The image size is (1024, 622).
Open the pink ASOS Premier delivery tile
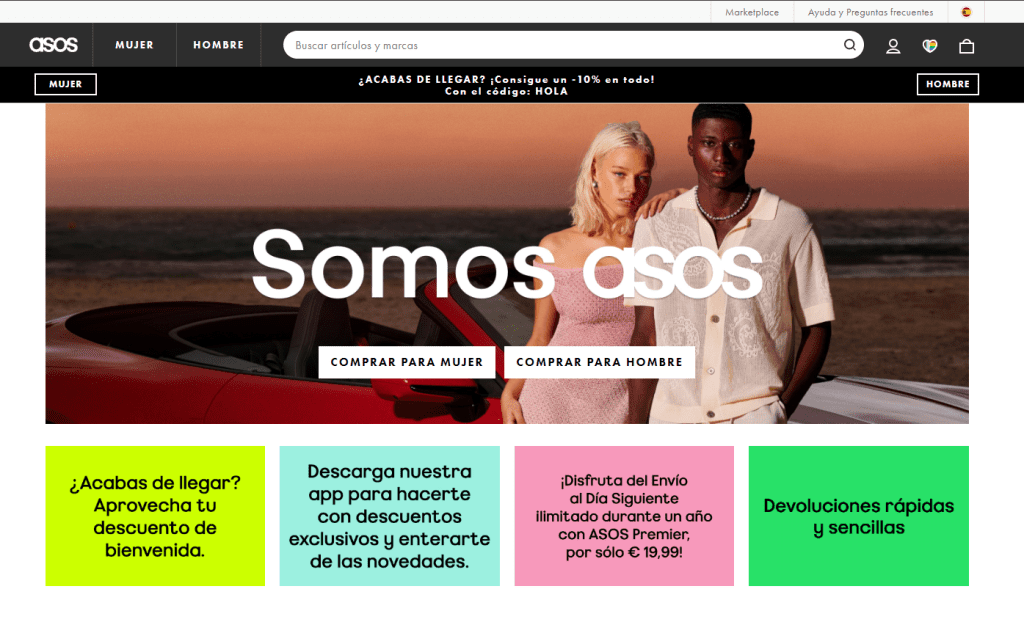point(624,516)
